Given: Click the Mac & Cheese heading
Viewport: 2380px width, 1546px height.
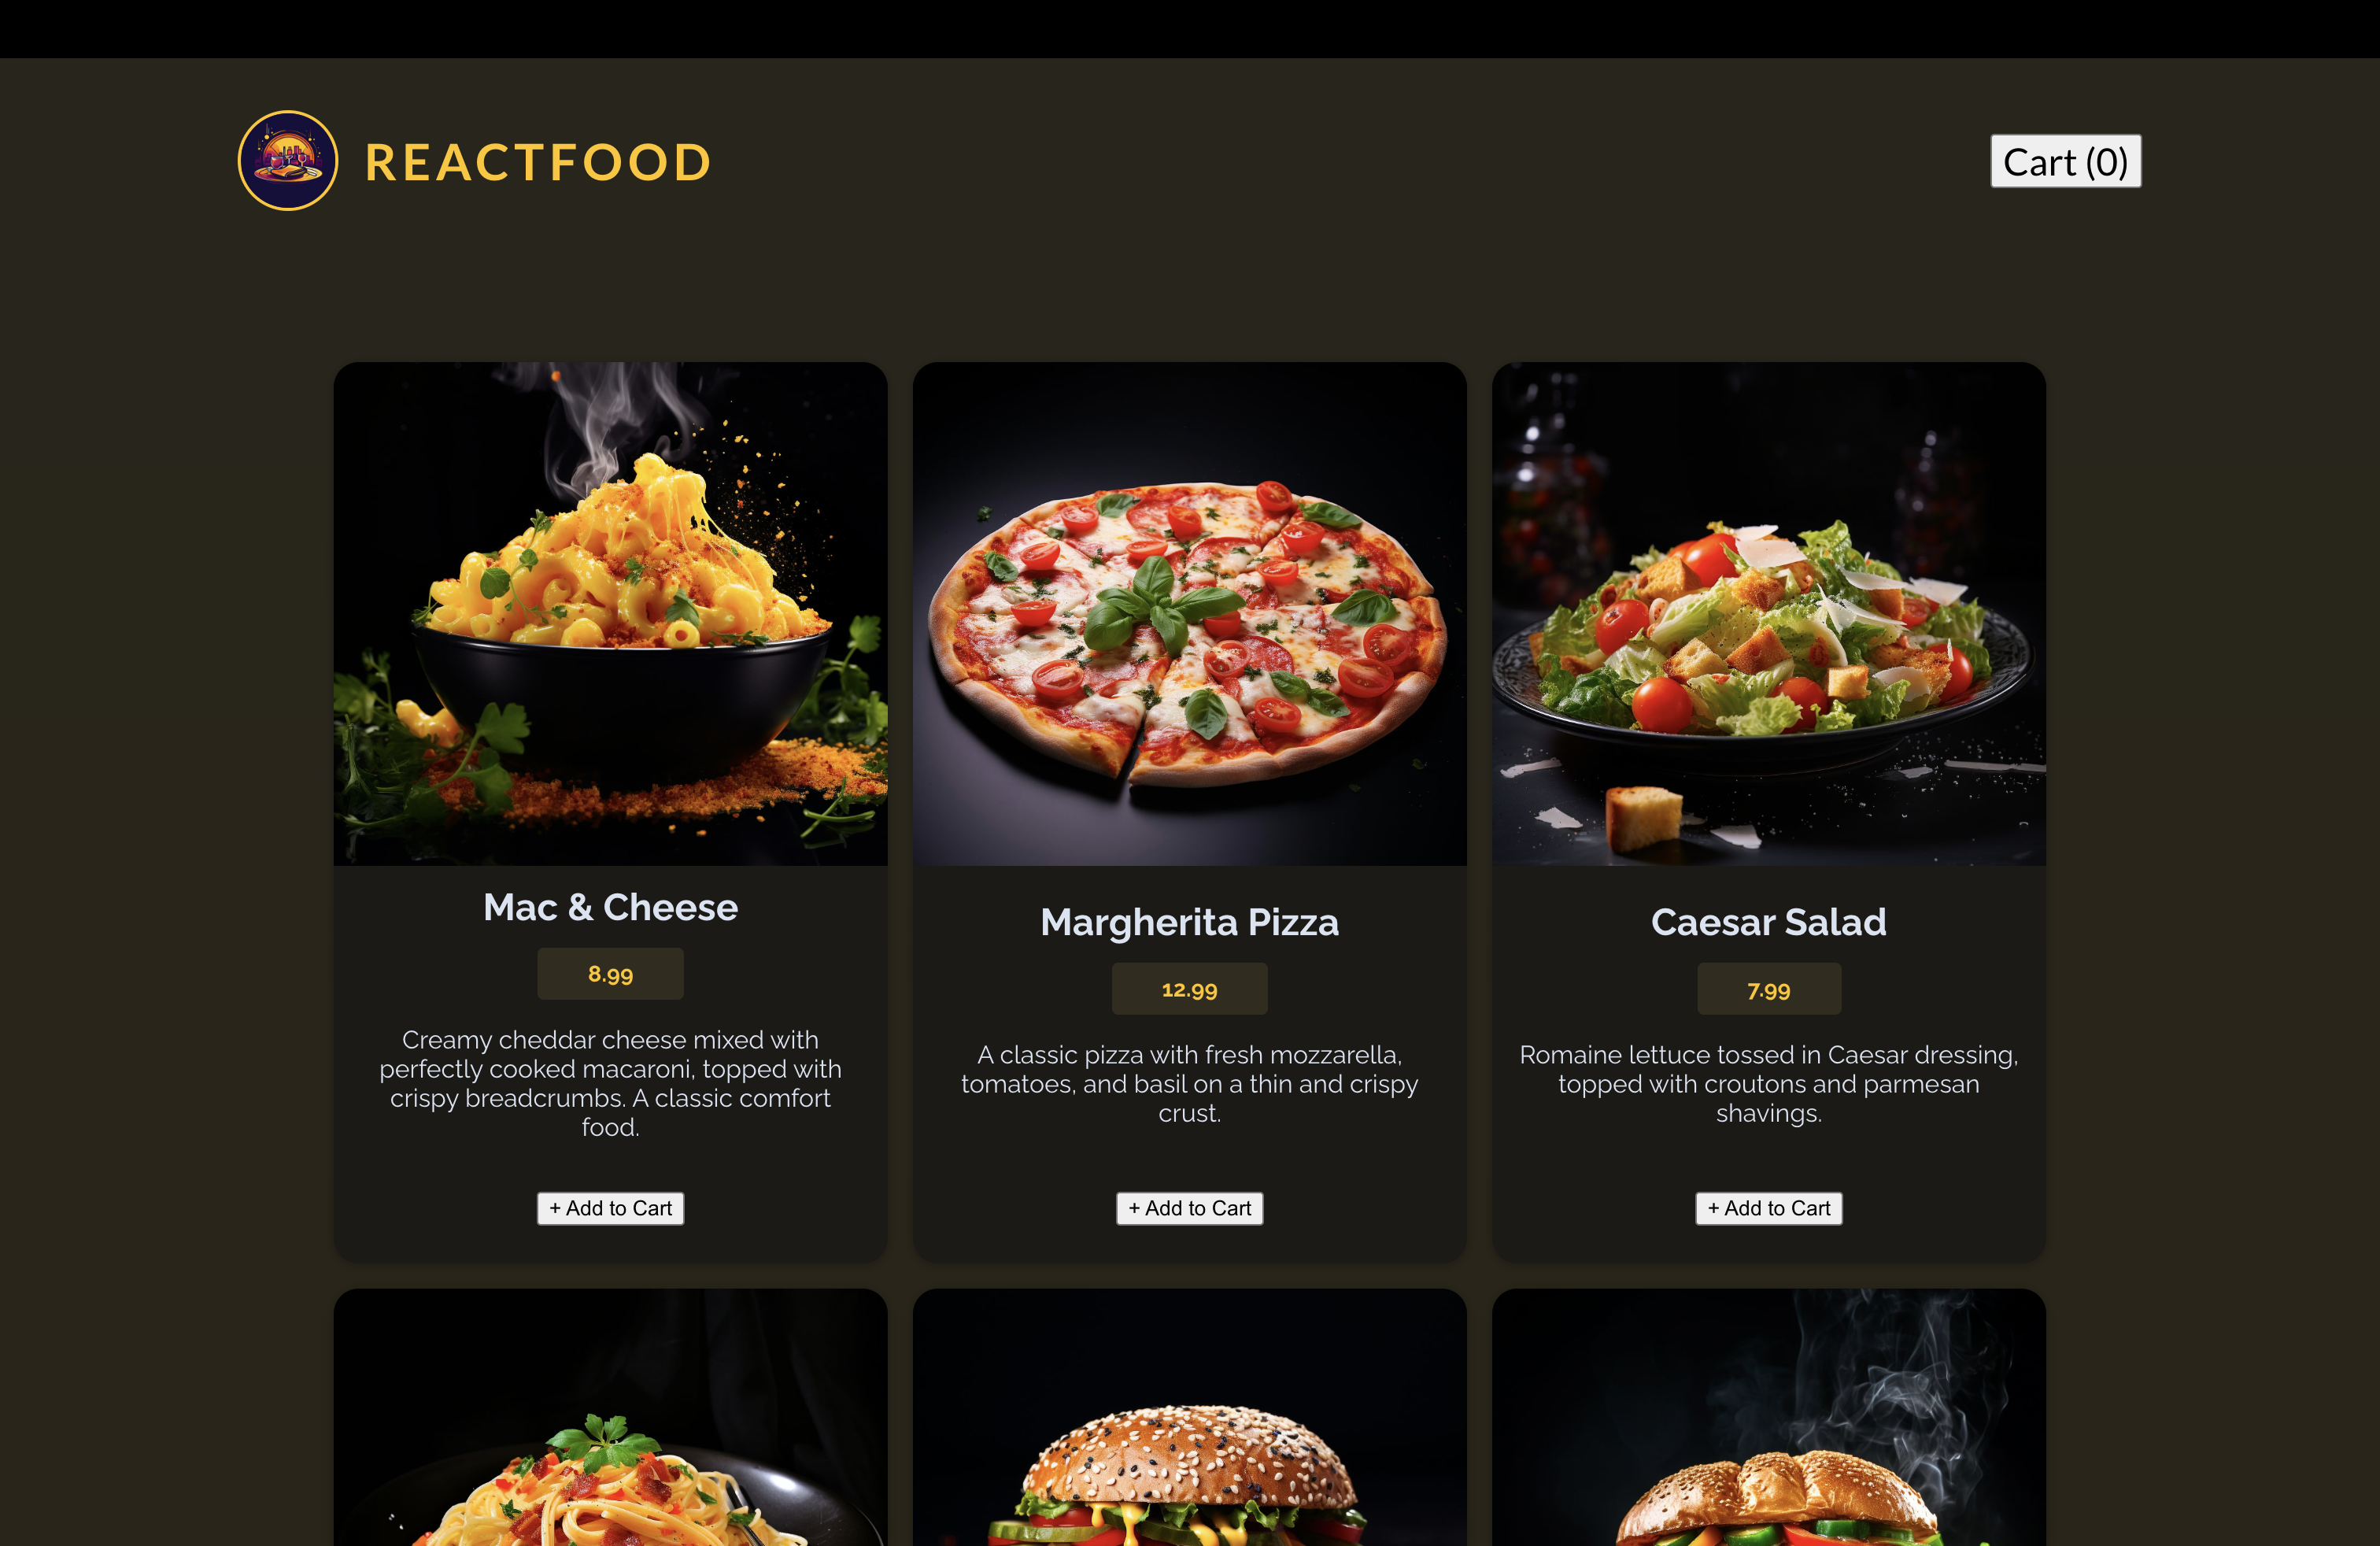Looking at the screenshot, I should pyautogui.click(x=610, y=907).
